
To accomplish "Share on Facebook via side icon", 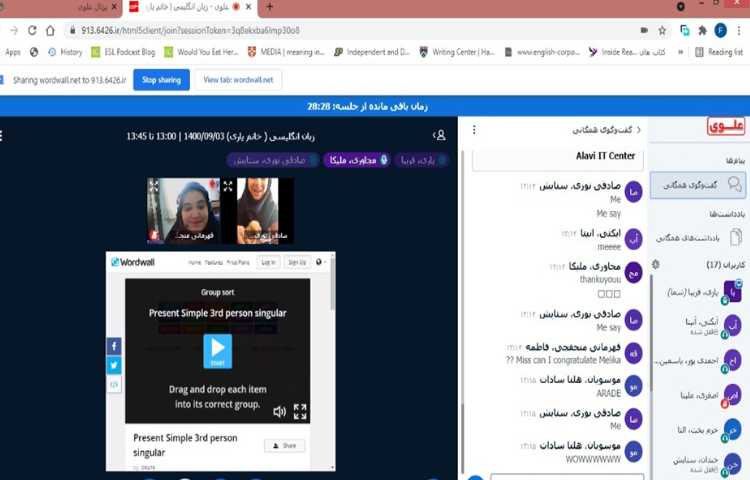I will 114,346.
